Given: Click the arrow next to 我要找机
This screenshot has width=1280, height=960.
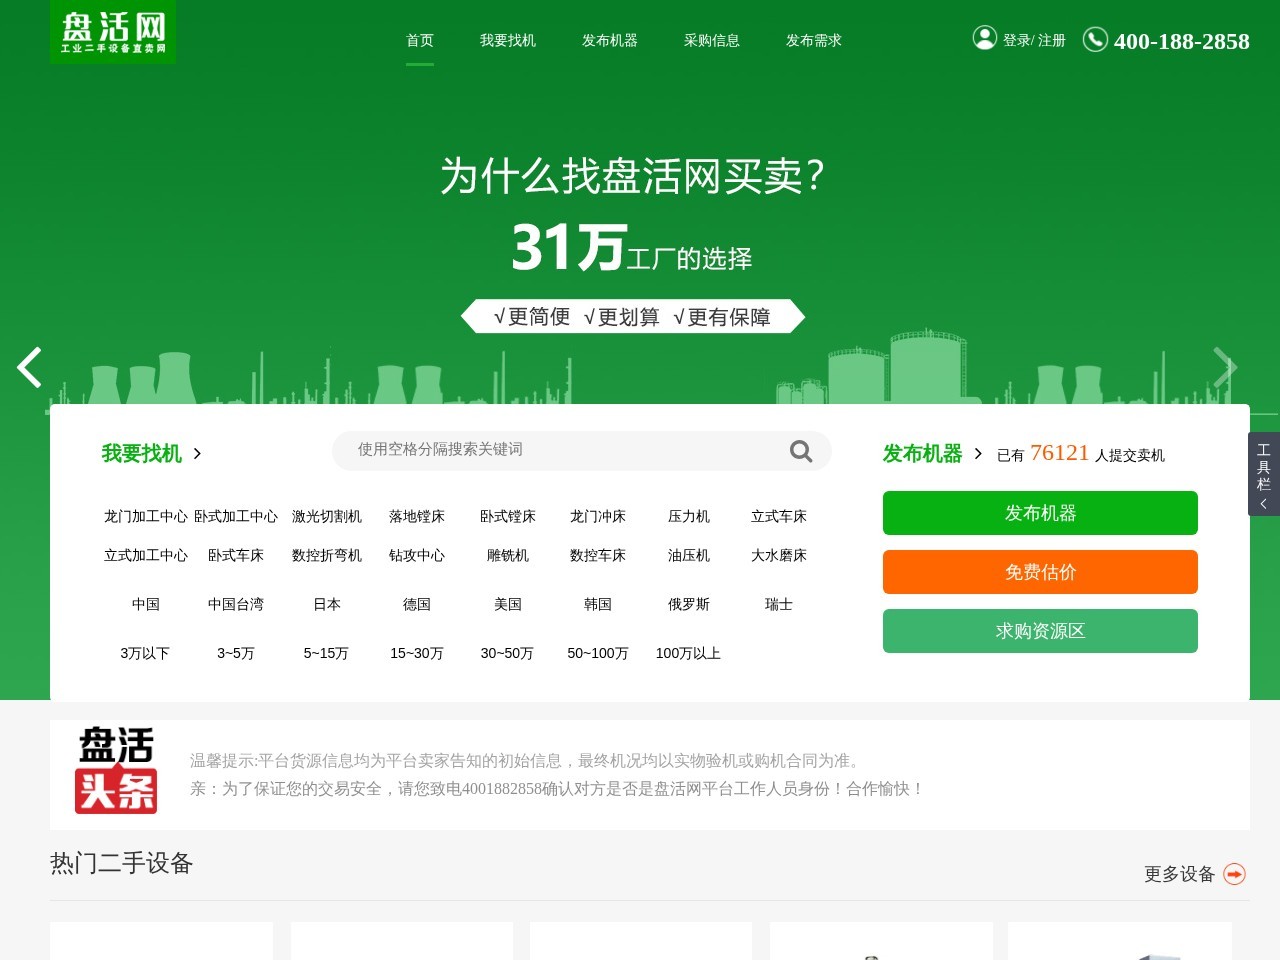Looking at the screenshot, I should (x=197, y=454).
